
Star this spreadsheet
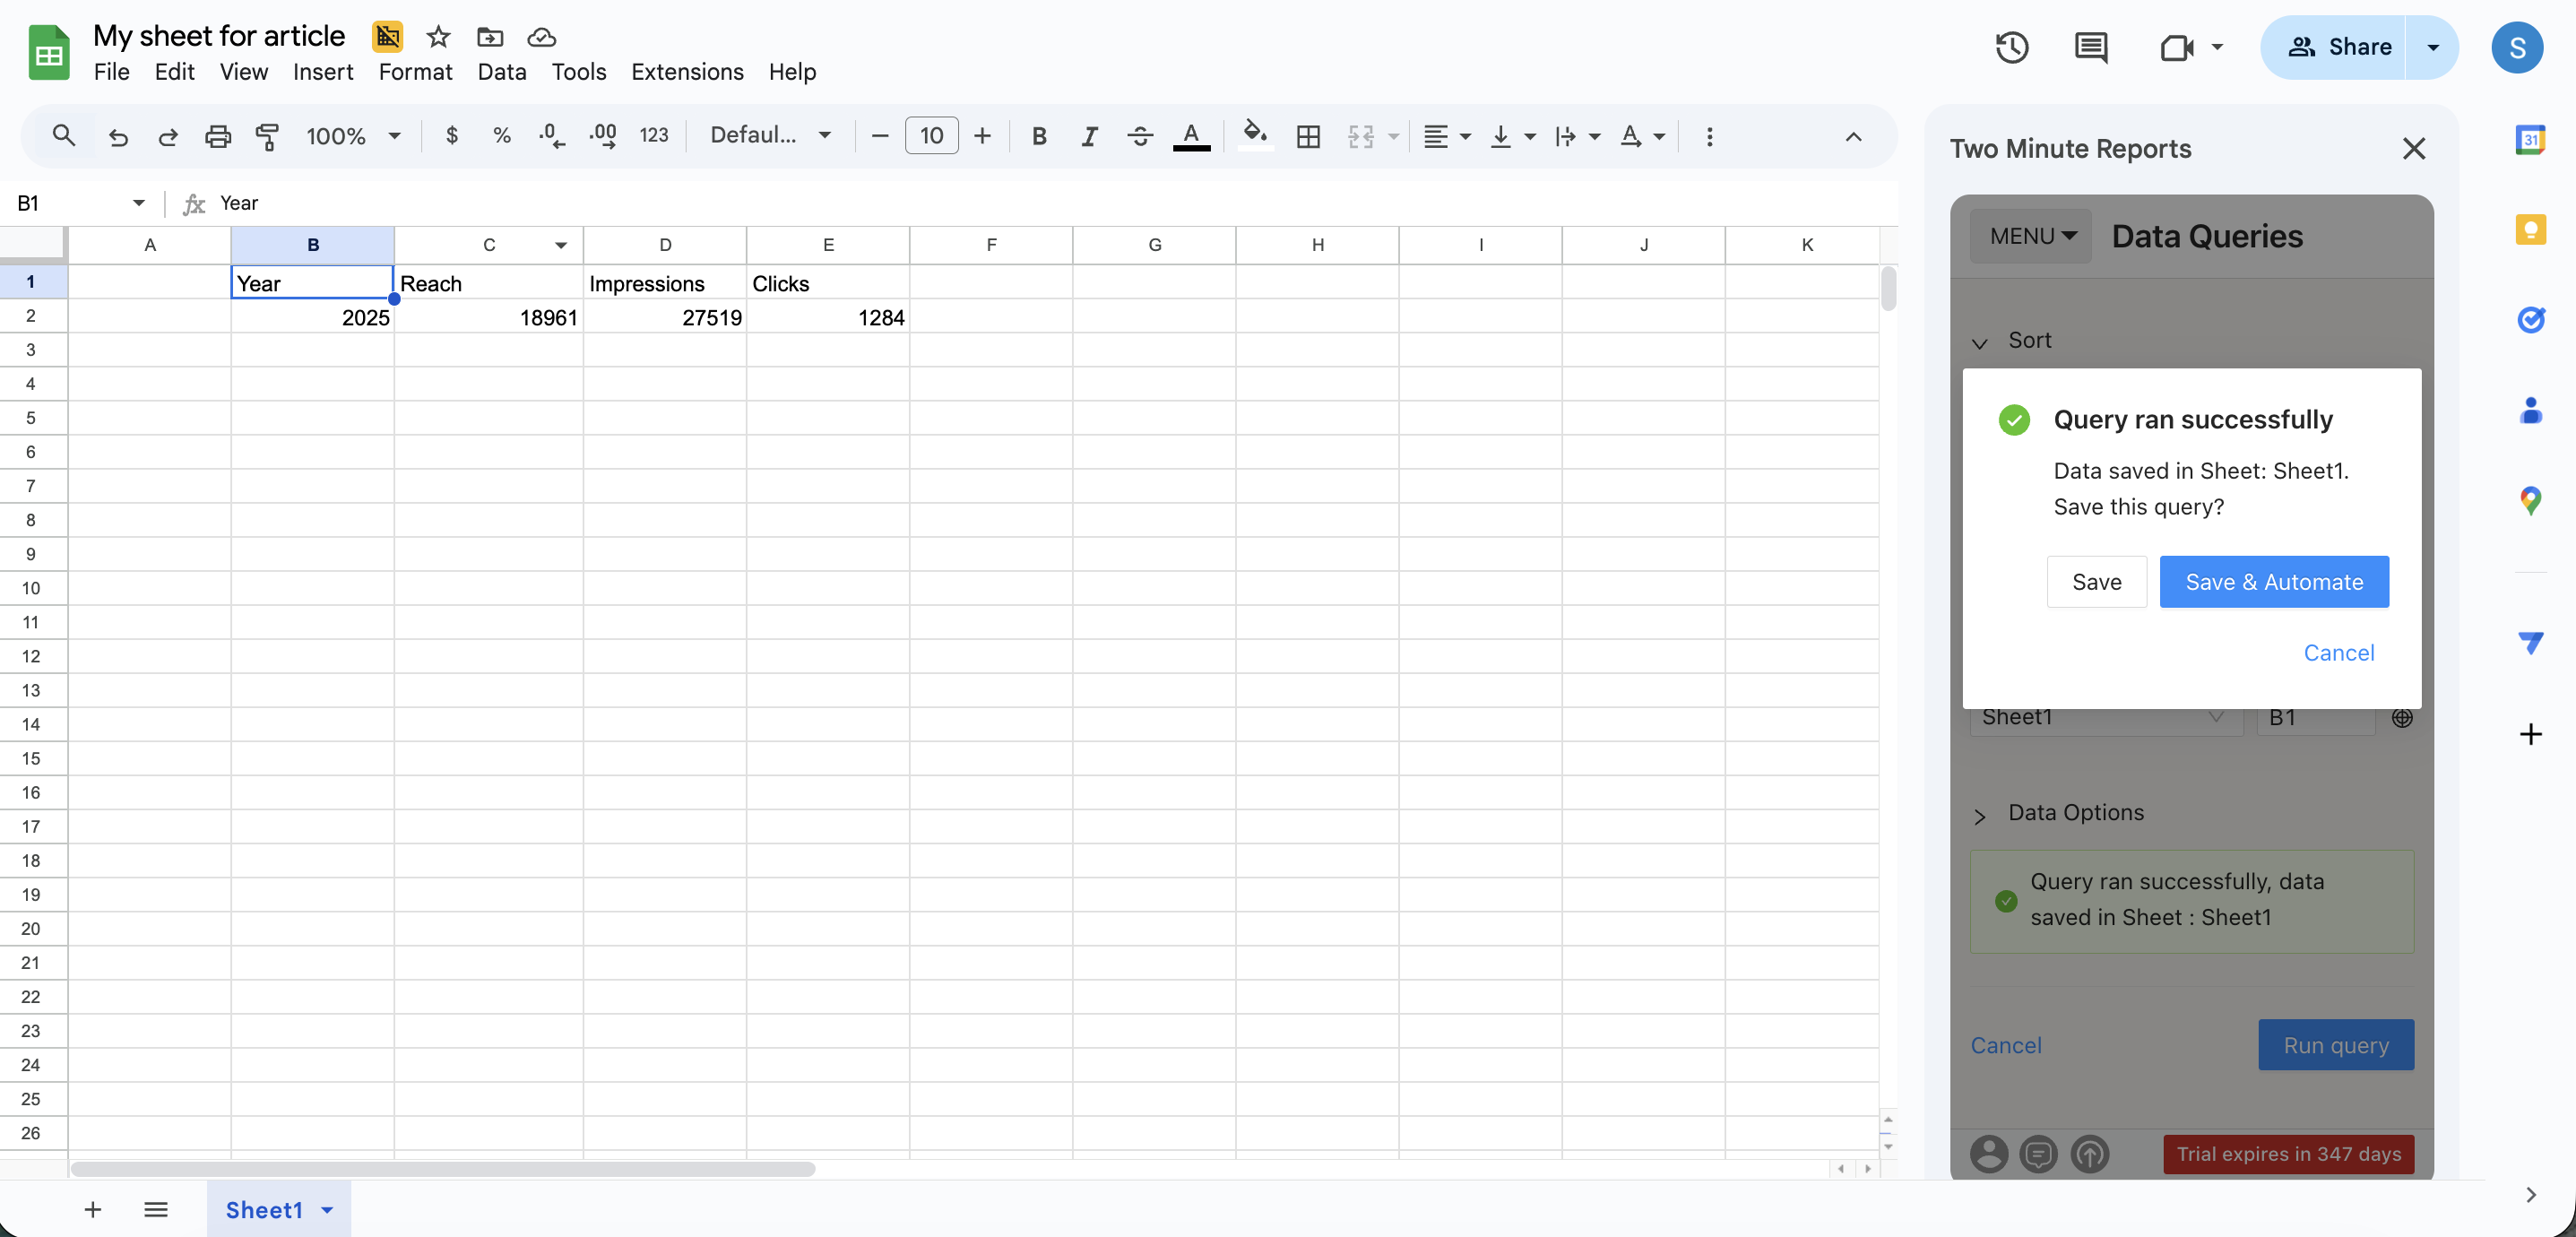tap(438, 37)
